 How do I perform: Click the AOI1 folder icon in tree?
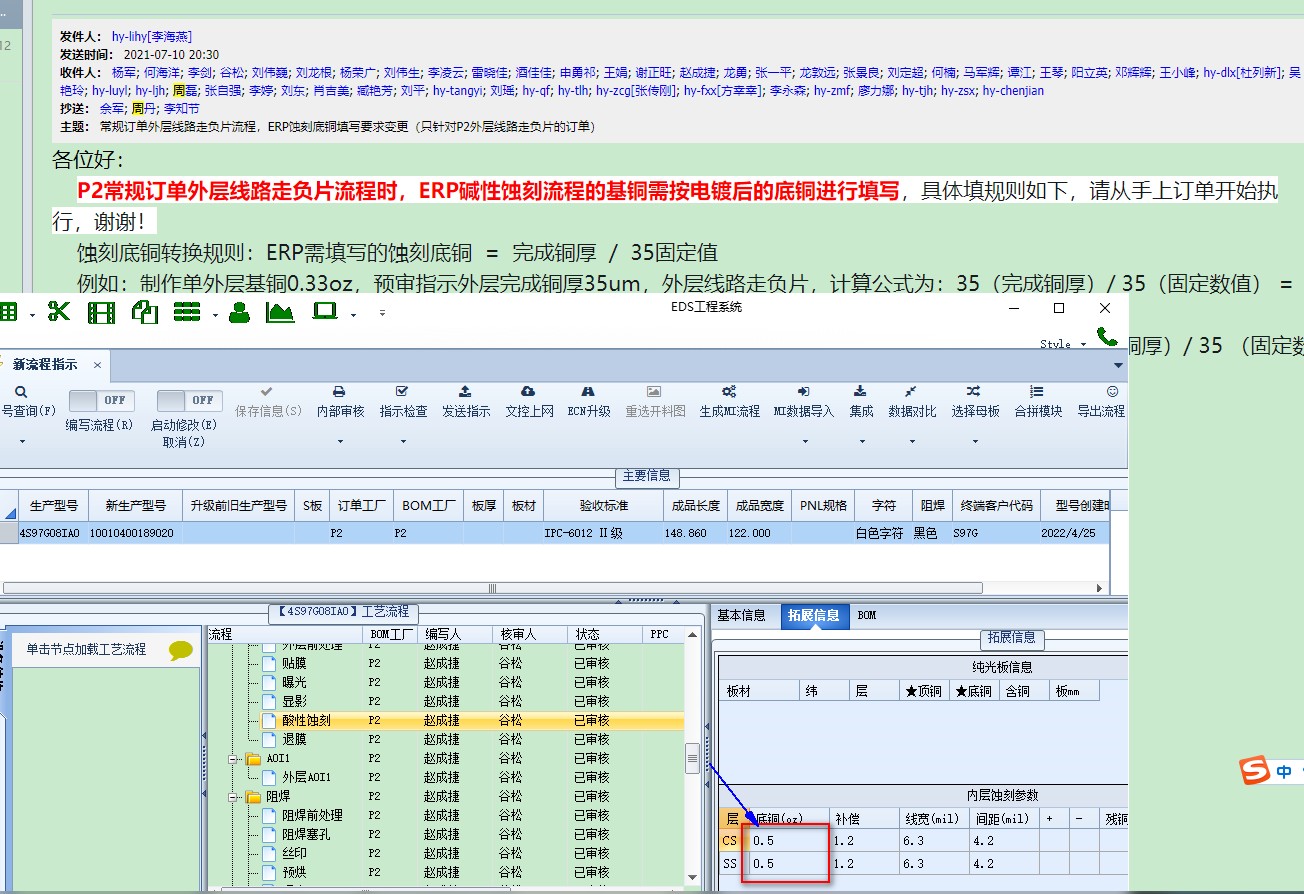click(x=253, y=758)
